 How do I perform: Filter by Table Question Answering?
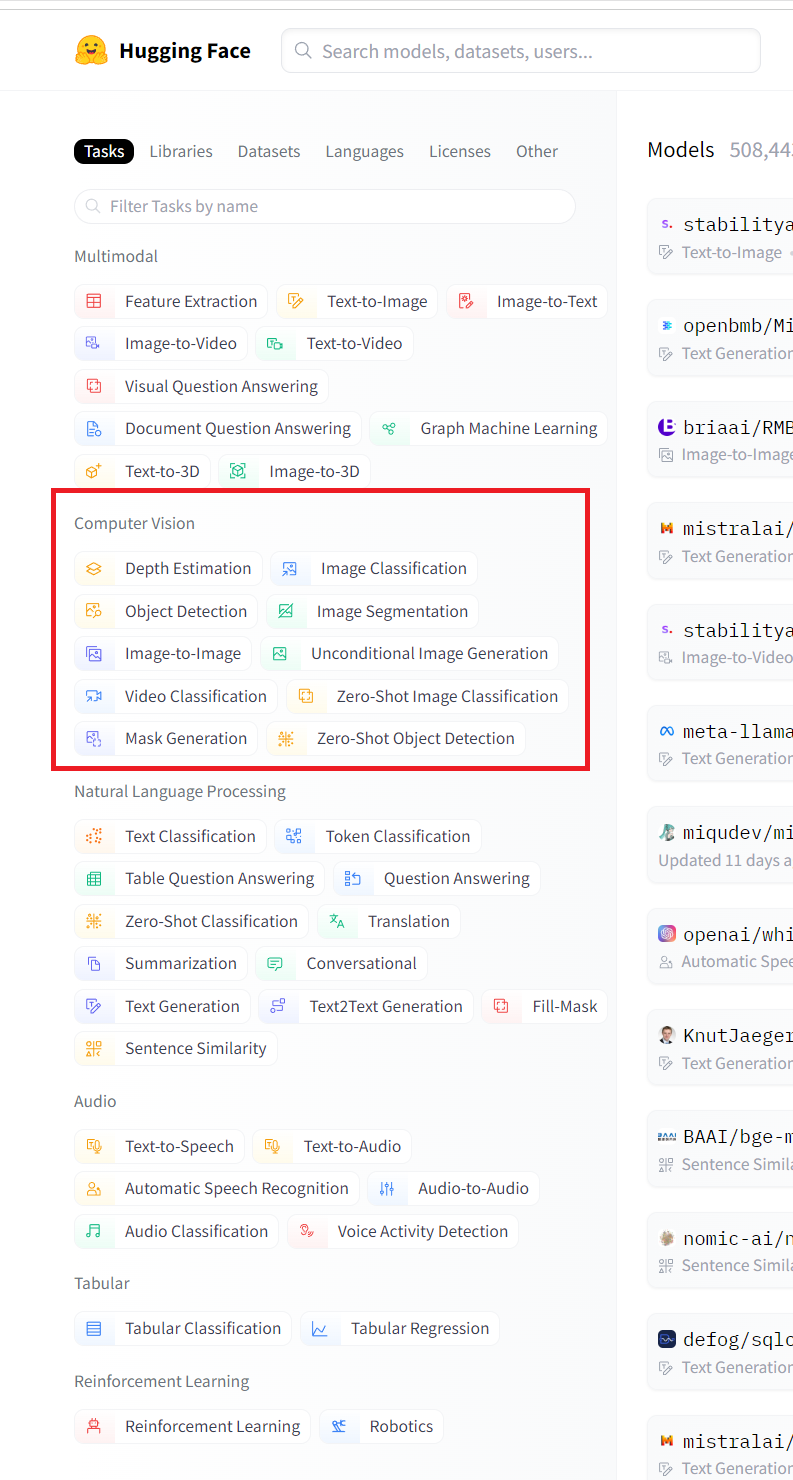[x=199, y=878]
